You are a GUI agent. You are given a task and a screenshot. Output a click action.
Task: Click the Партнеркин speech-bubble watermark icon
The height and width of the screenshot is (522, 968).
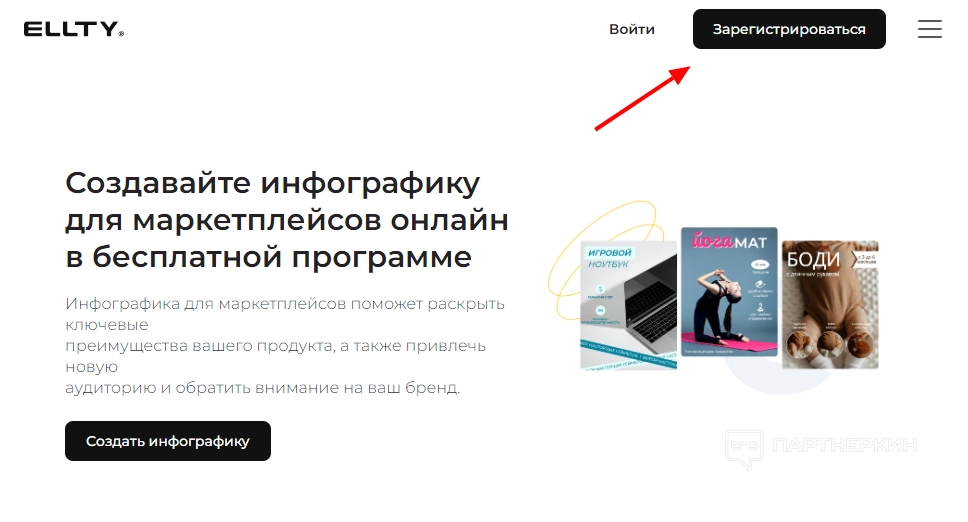pyautogui.click(x=745, y=449)
